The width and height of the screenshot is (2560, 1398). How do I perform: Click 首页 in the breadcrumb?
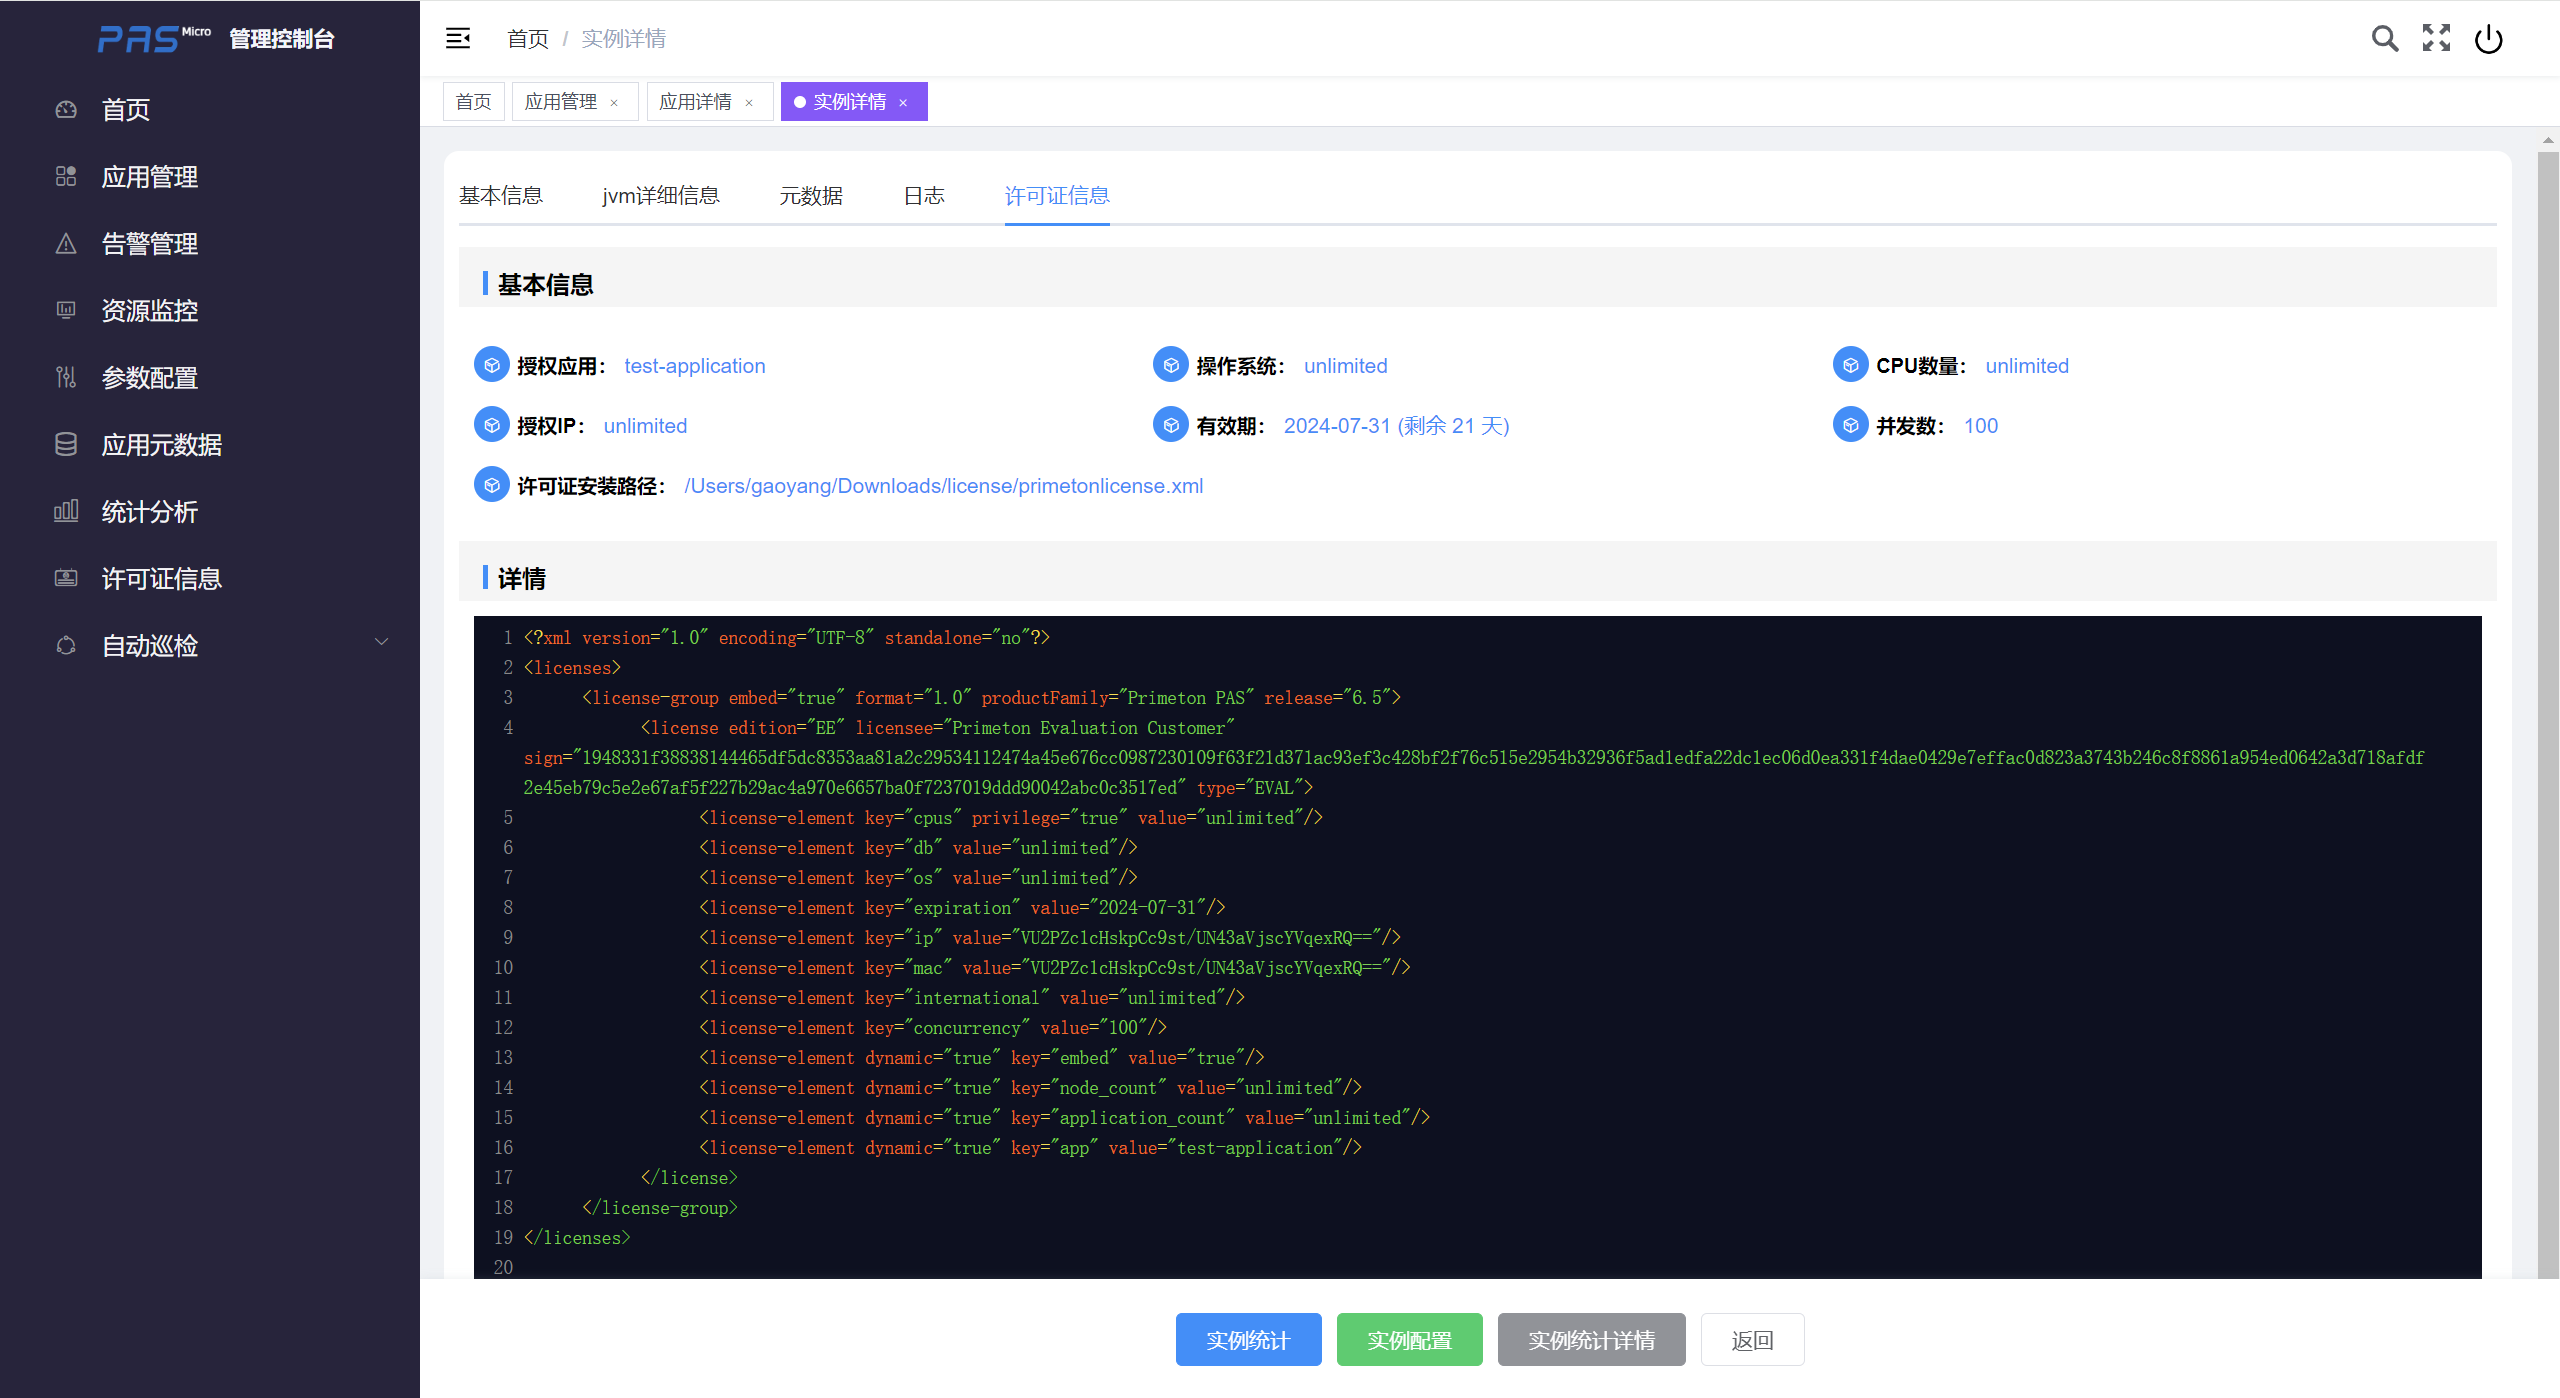pos(527,39)
